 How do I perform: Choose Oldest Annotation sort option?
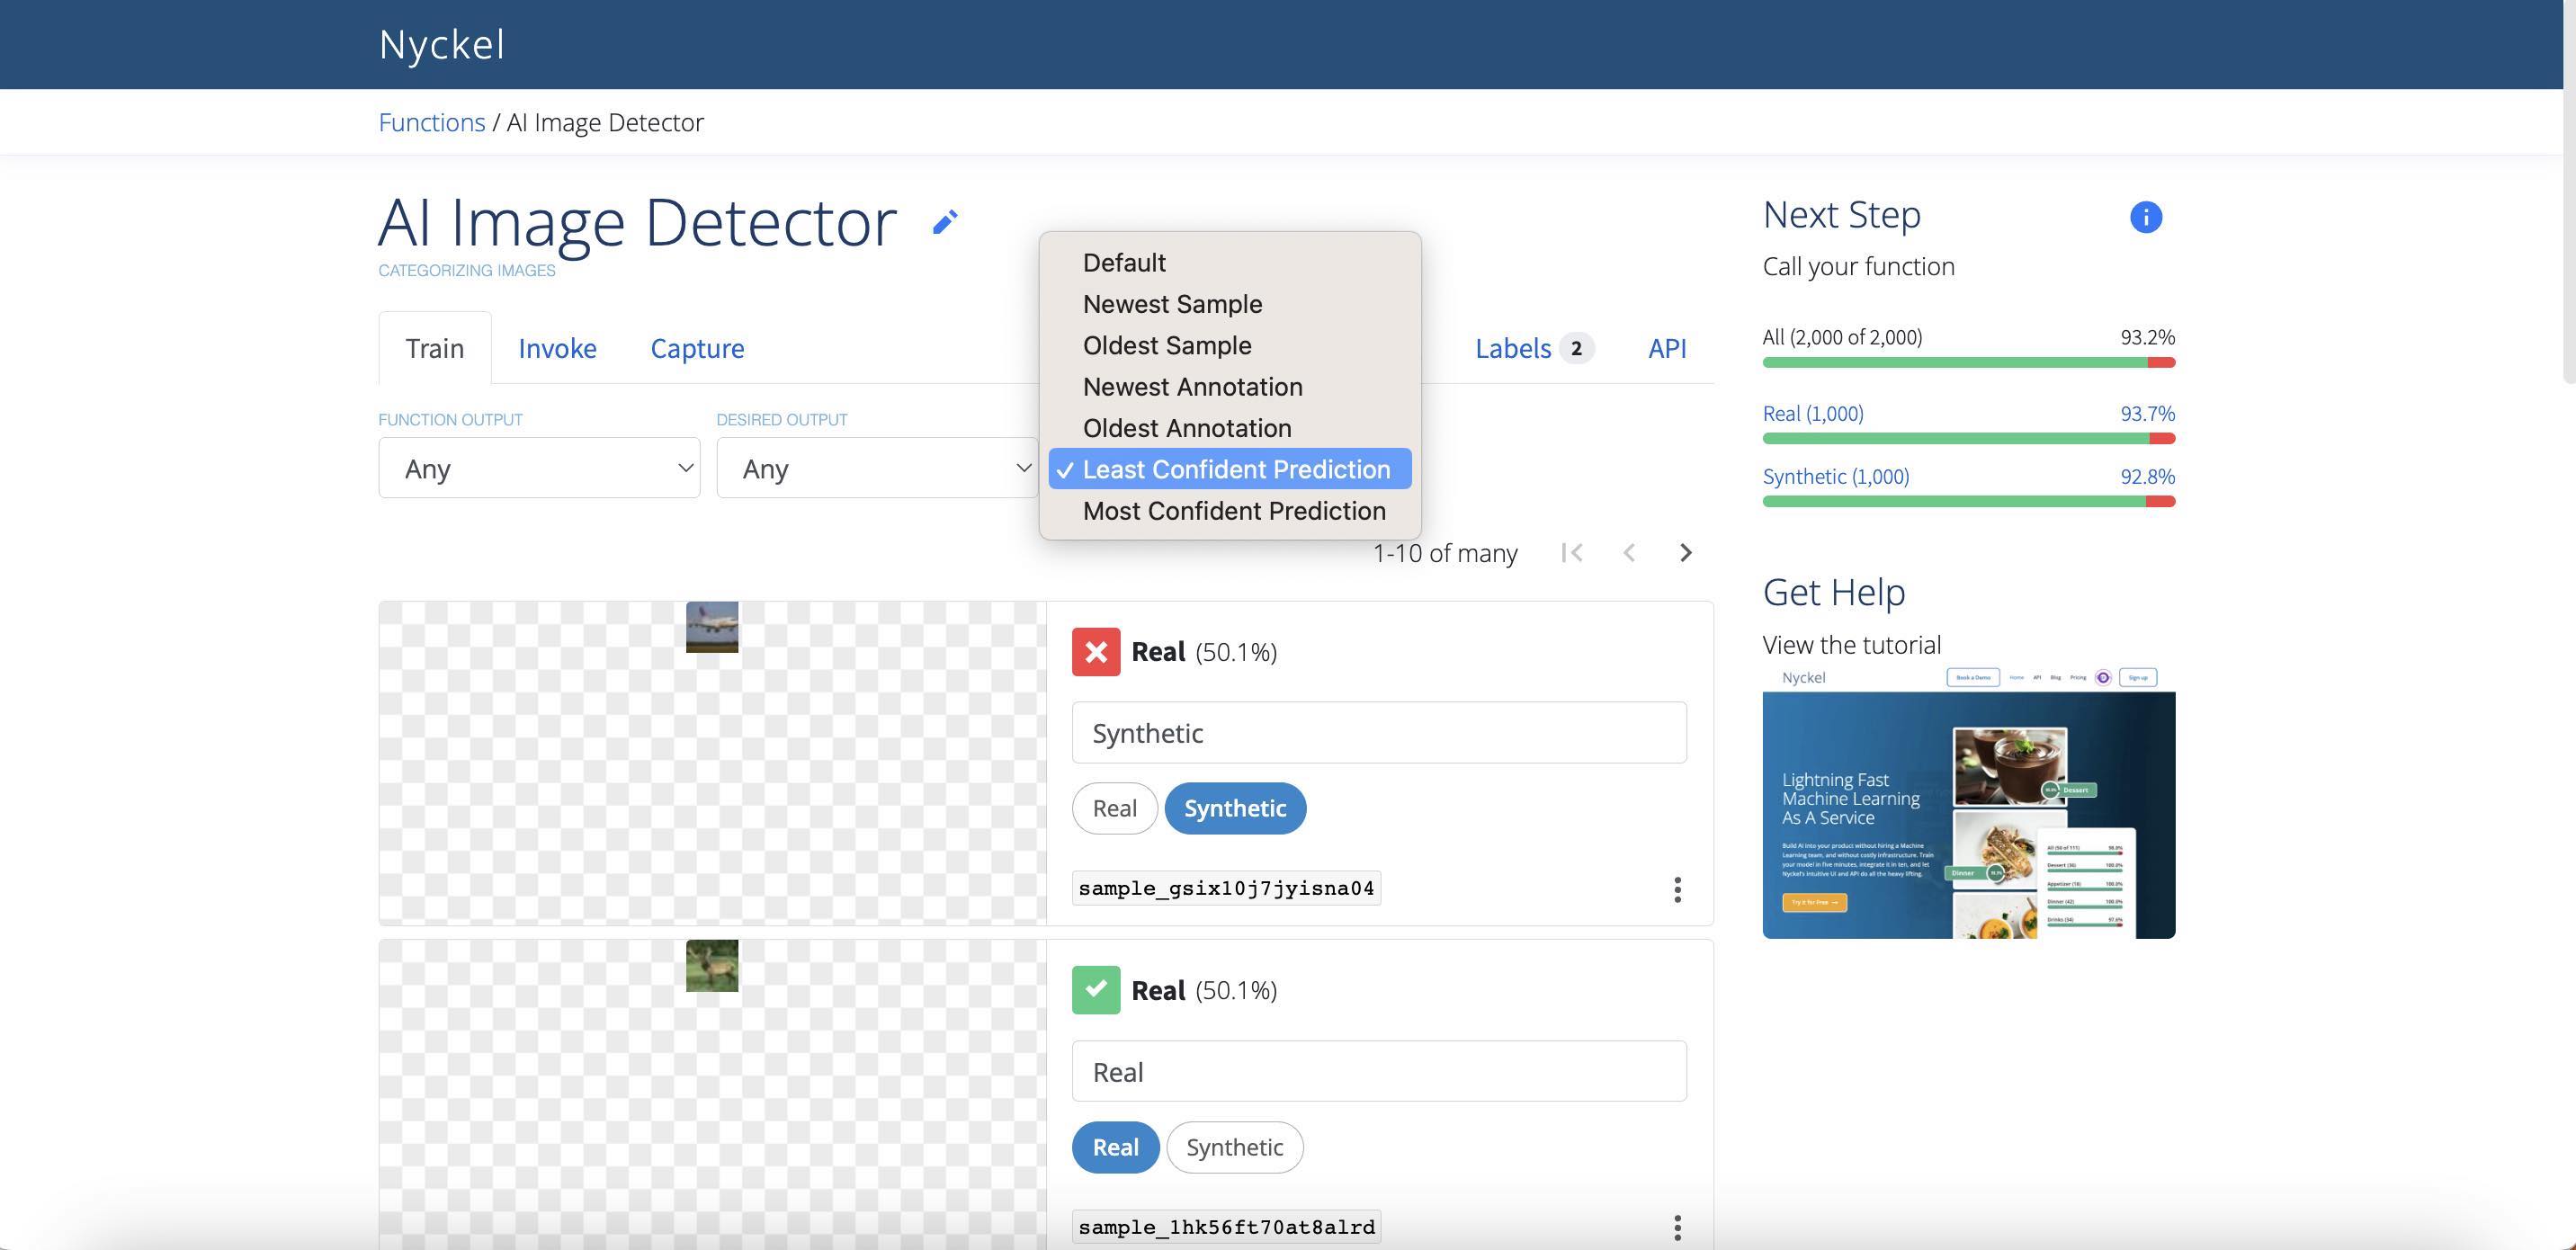1229,428
